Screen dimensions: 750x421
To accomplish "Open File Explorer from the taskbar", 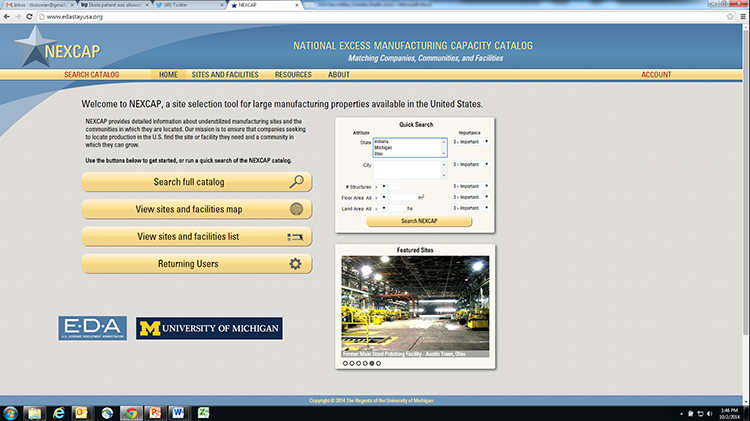I will pos(34,413).
